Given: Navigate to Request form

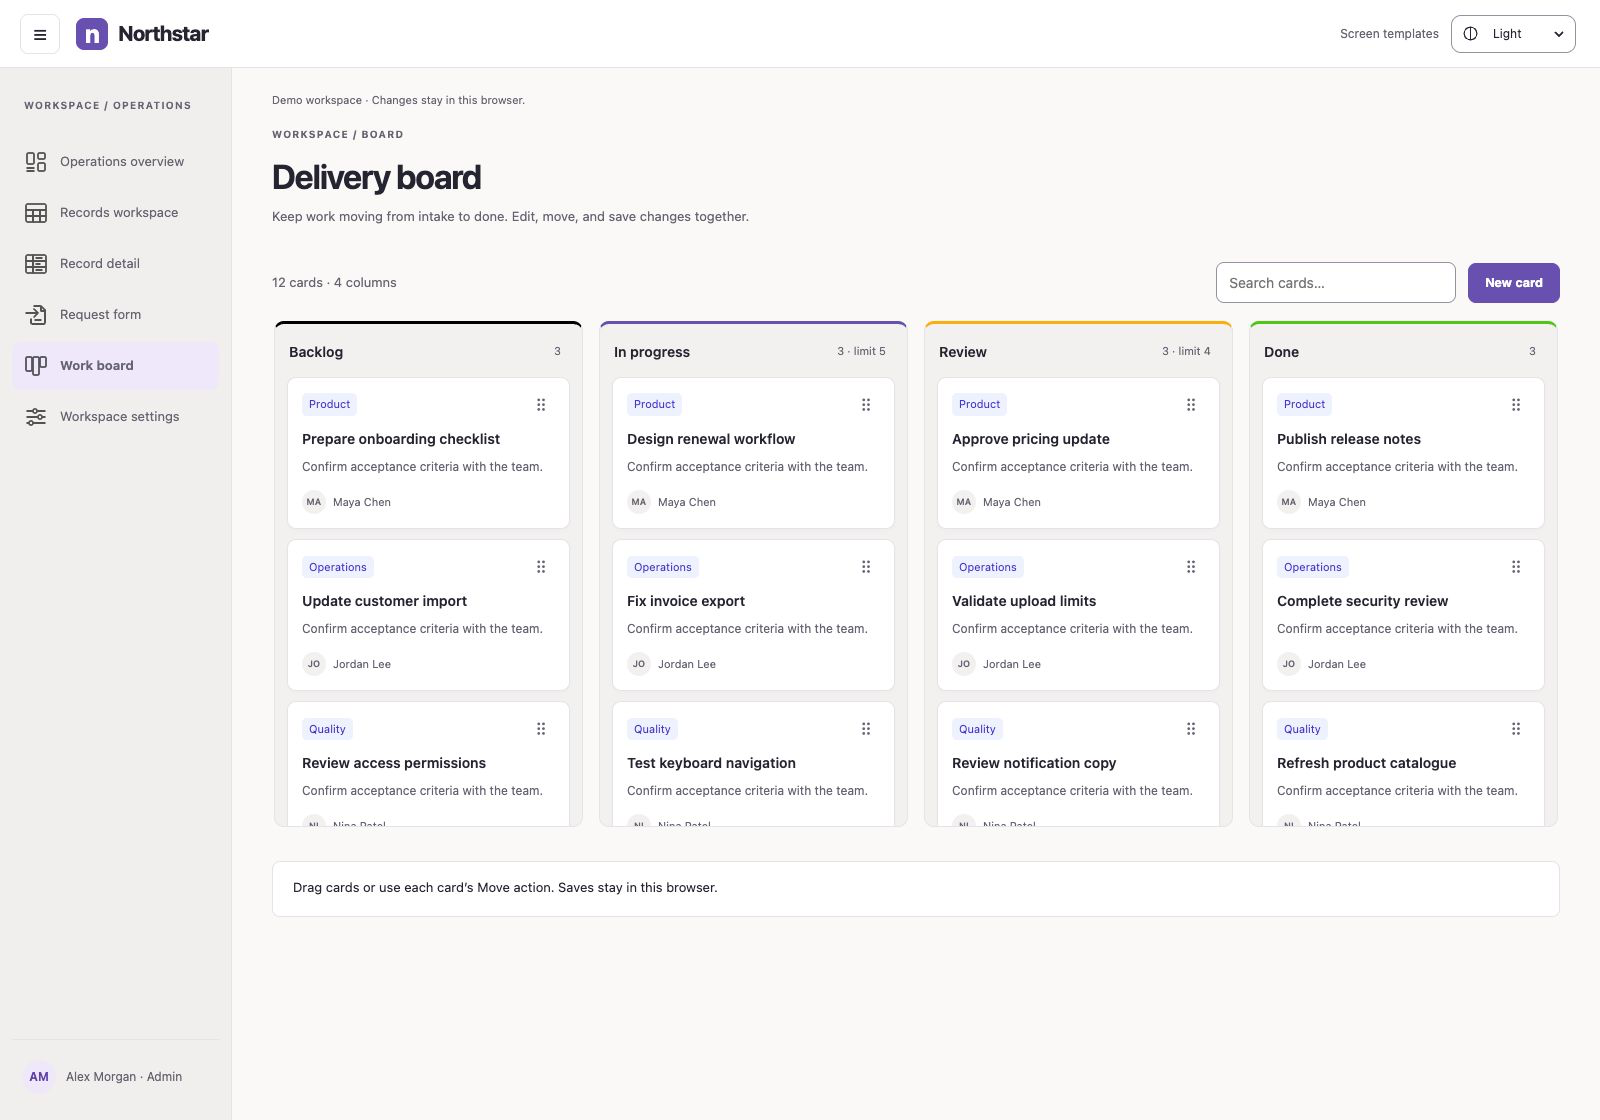Looking at the screenshot, I should point(116,315).
